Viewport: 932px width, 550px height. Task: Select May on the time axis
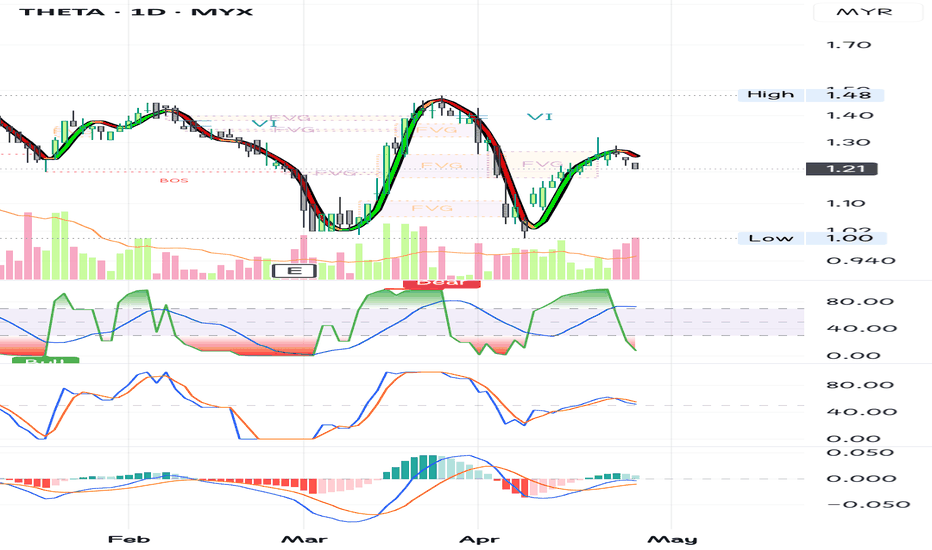tap(672, 539)
